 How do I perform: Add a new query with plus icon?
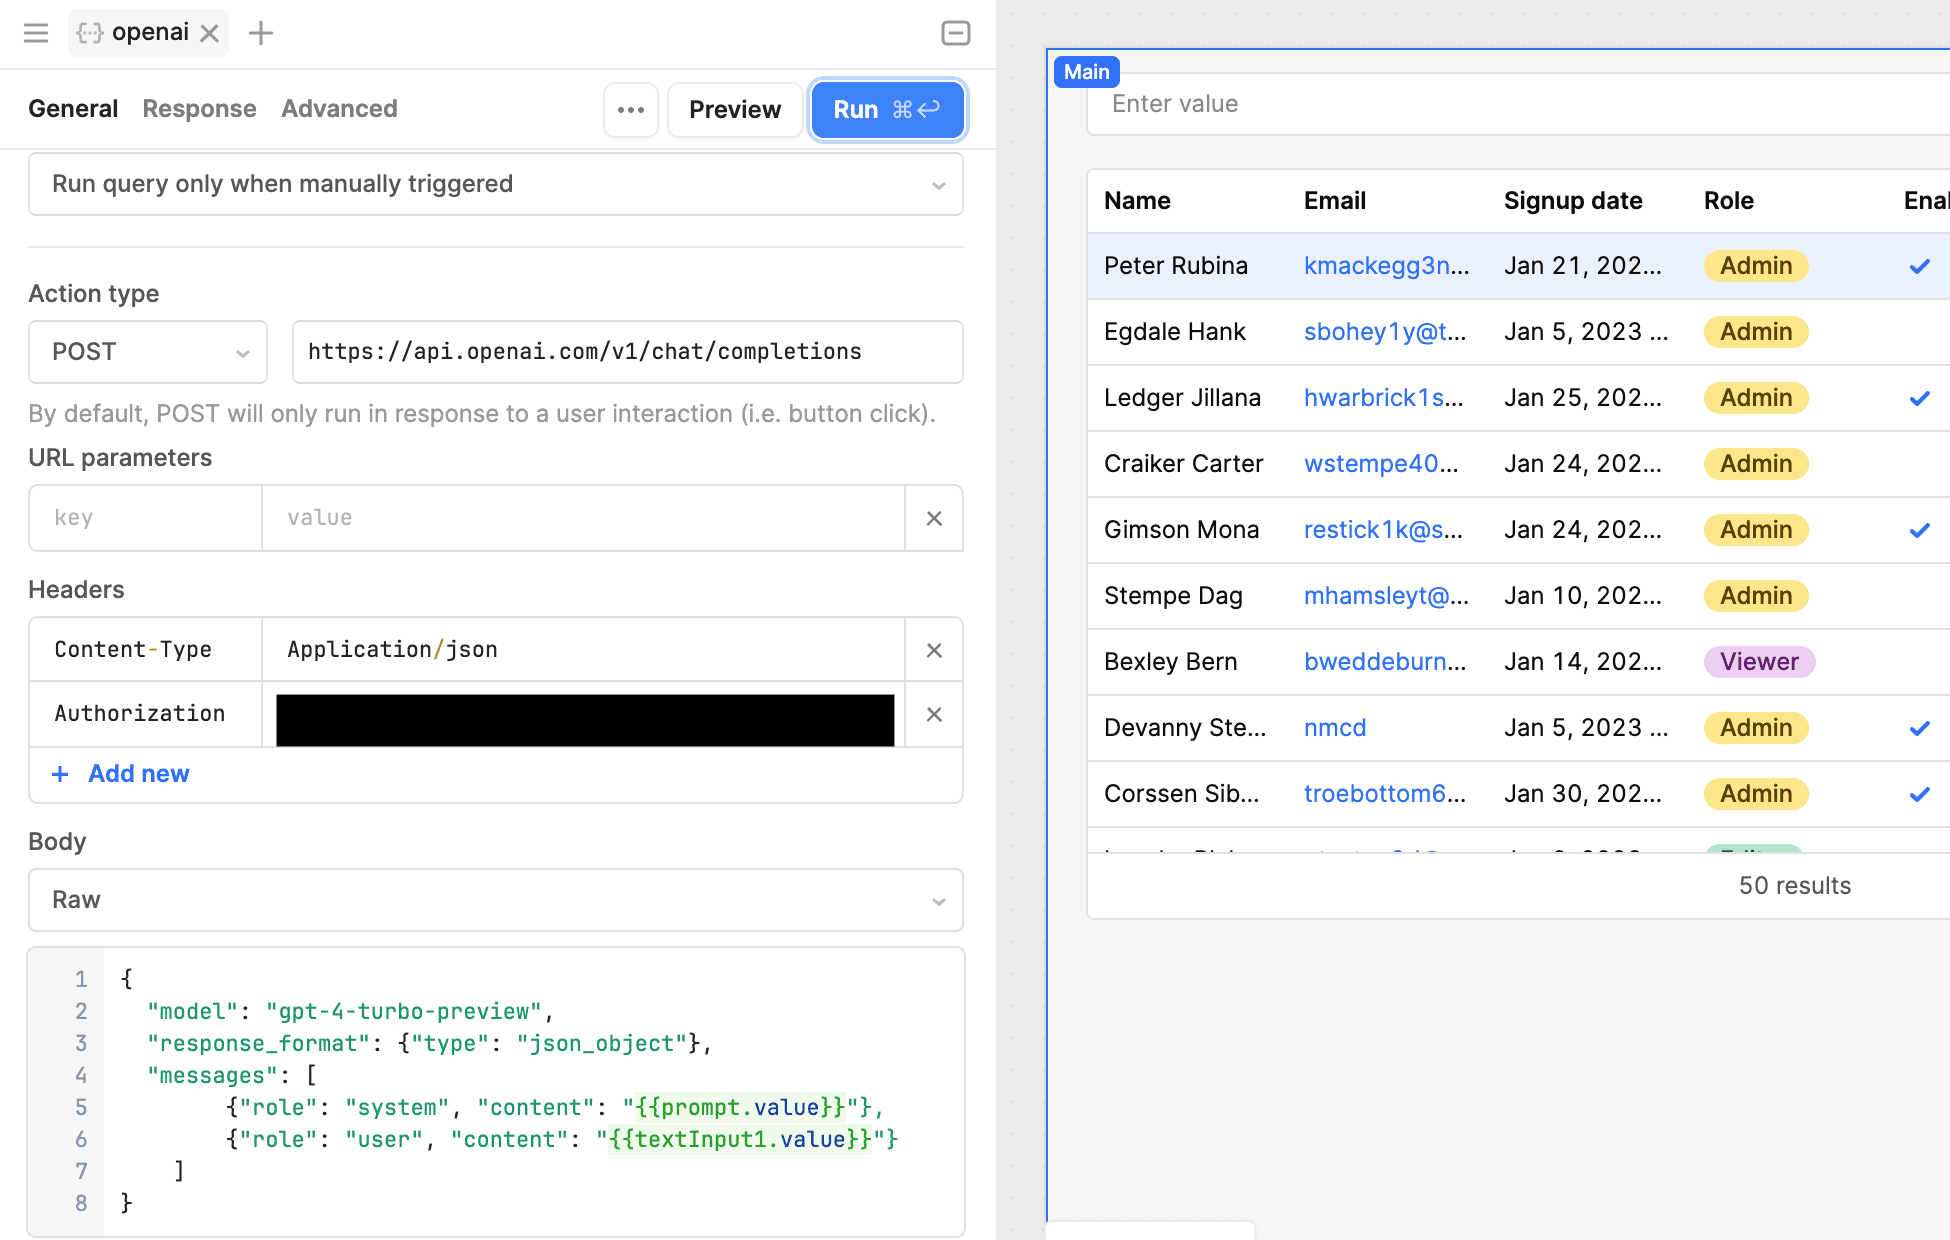pos(261,33)
